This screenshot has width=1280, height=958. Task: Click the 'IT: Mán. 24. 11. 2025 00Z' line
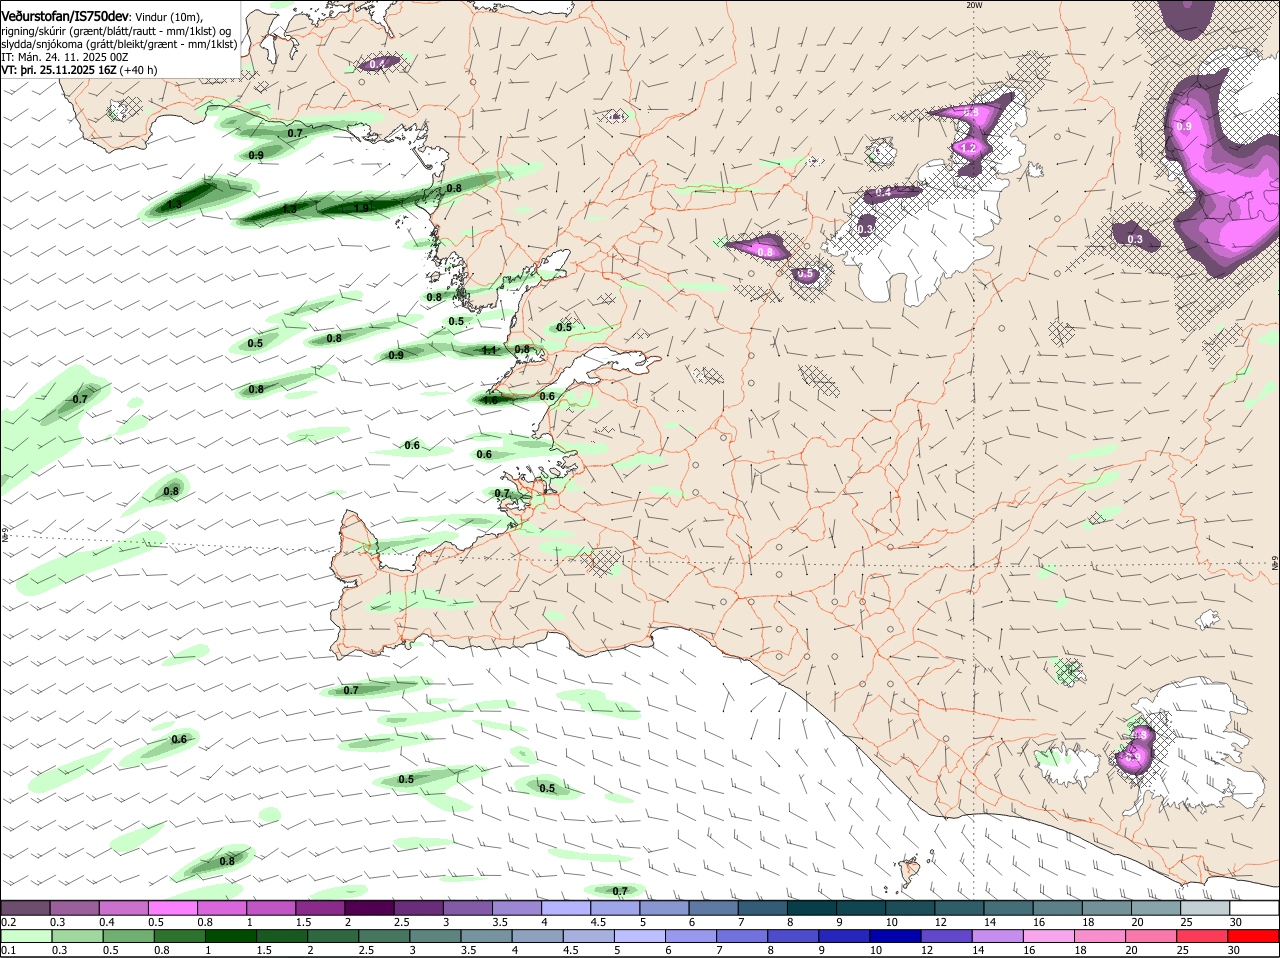(x=65, y=58)
